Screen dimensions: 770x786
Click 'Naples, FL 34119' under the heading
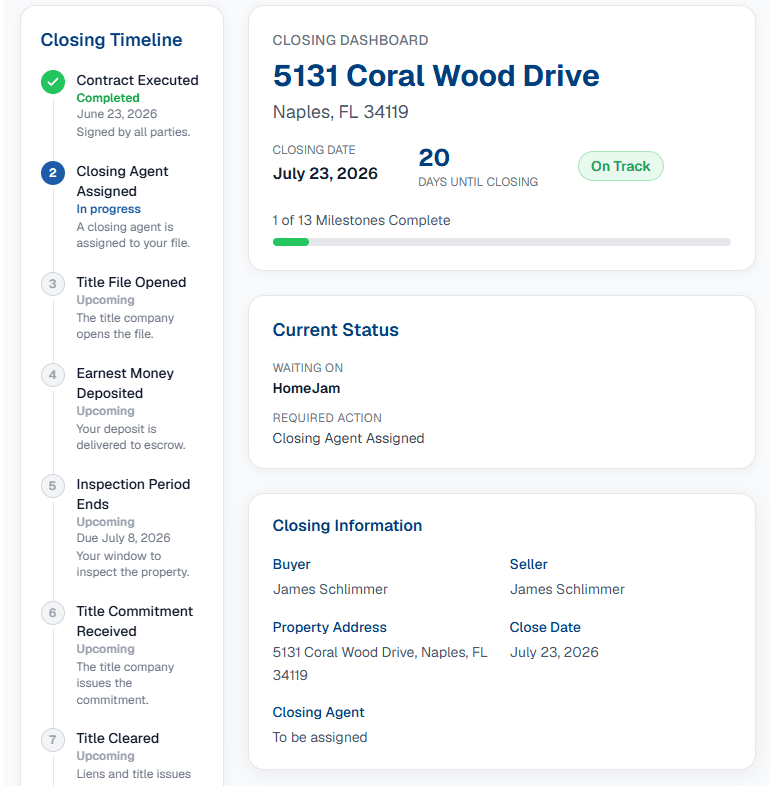pyautogui.click(x=340, y=112)
